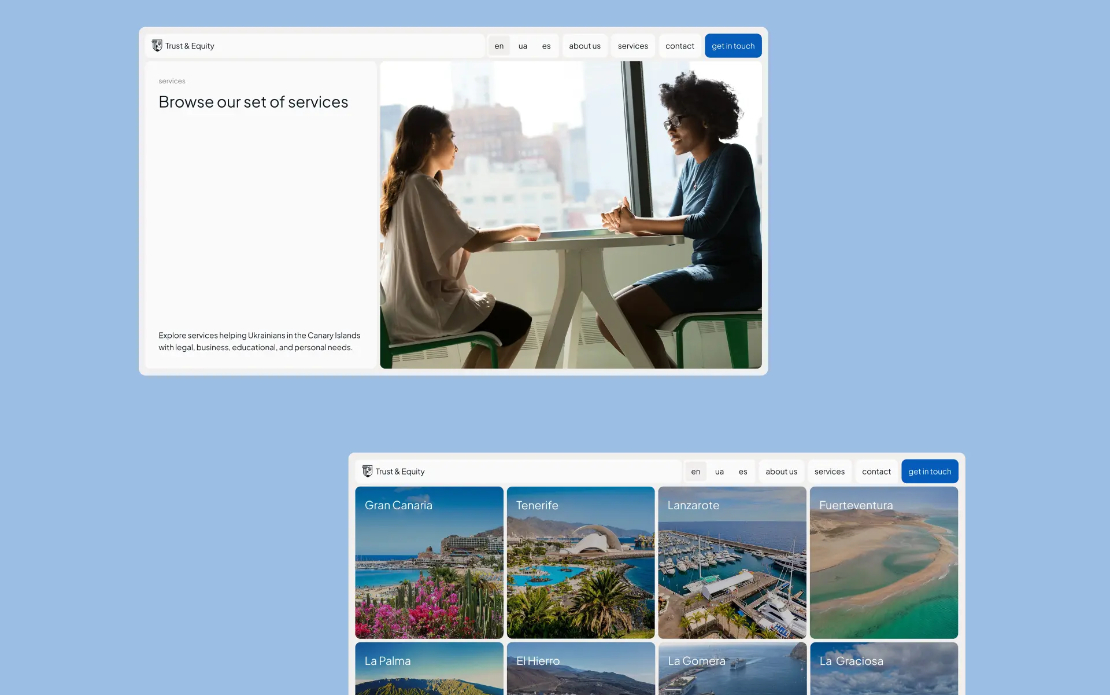1110x695 pixels.
Task: Open 'about us' in the bottom mockup navigation
Action: 782,471
